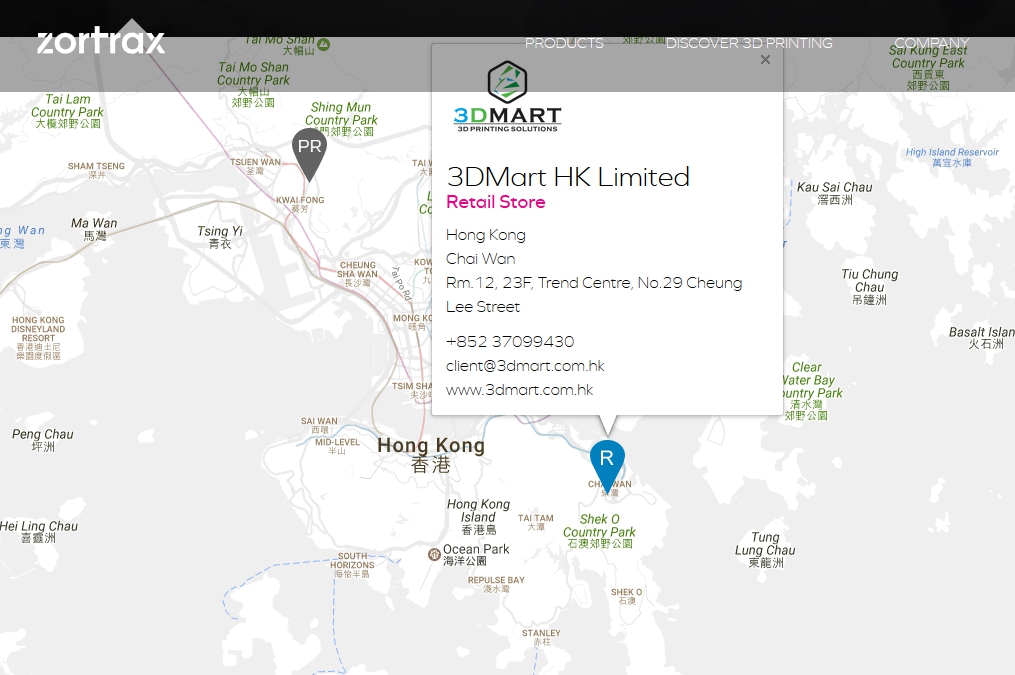
Task: Click the Hei Ling Chau map label
Action: (39, 532)
